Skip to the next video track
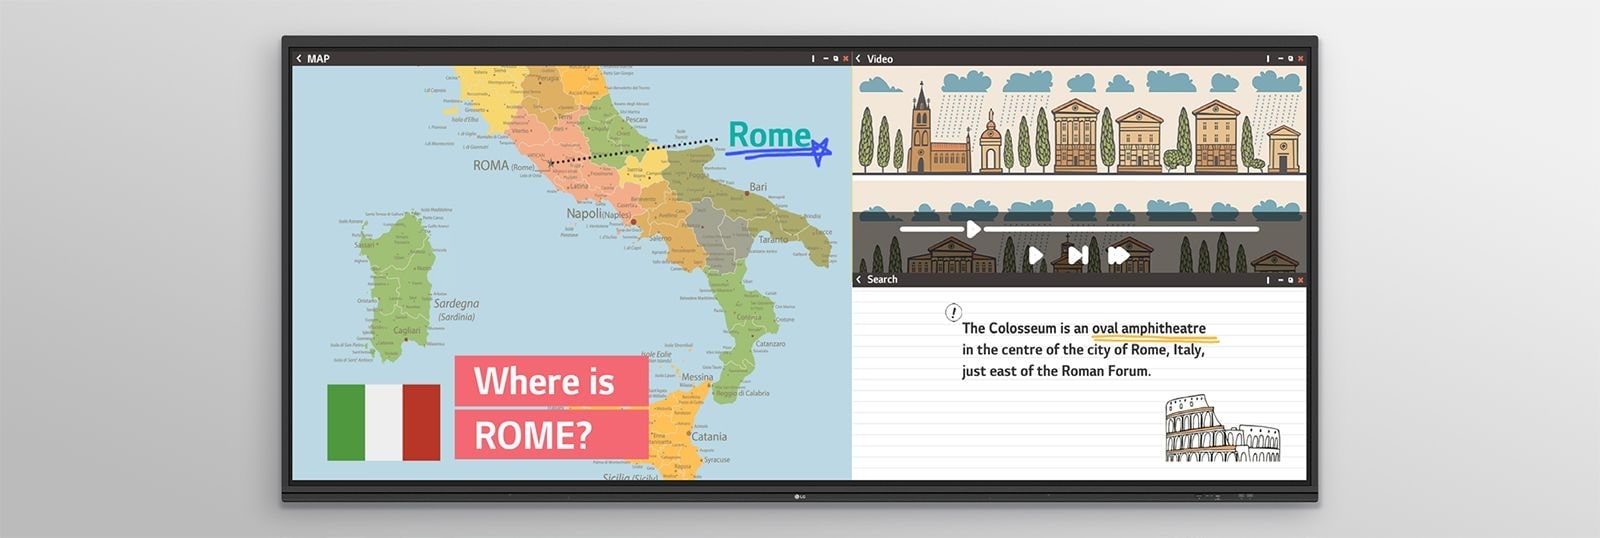1600x538 pixels. pos(1077,256)
